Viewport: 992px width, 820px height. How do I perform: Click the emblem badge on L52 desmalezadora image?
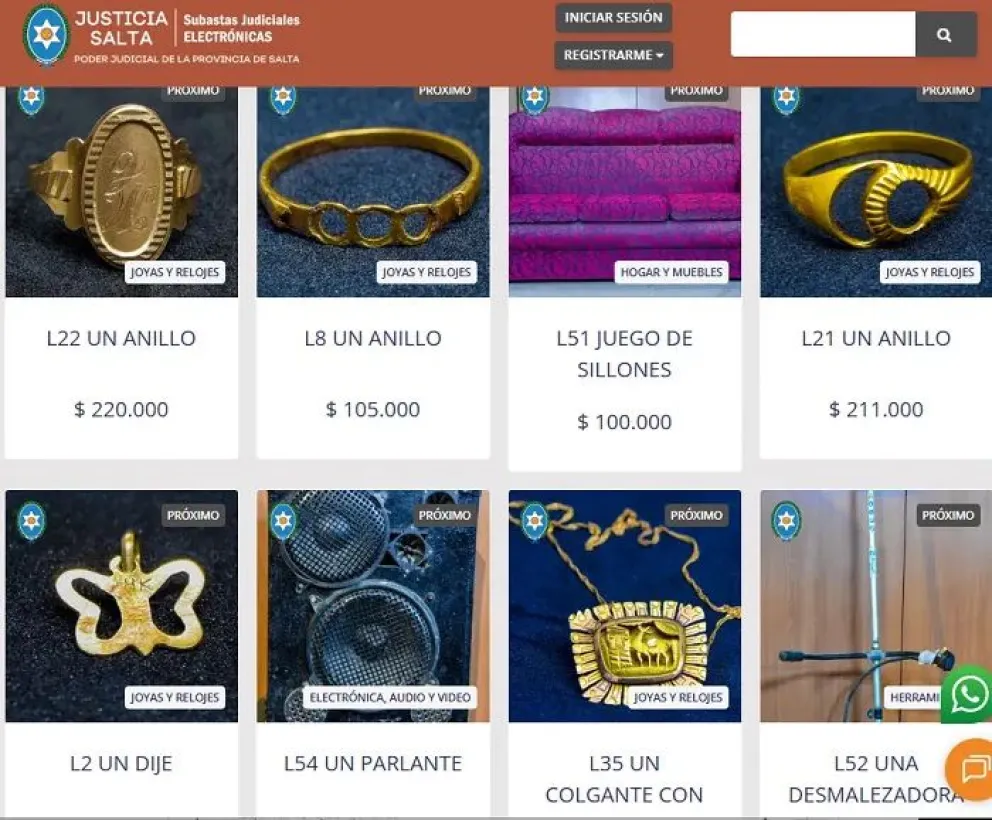coord(786,521)
